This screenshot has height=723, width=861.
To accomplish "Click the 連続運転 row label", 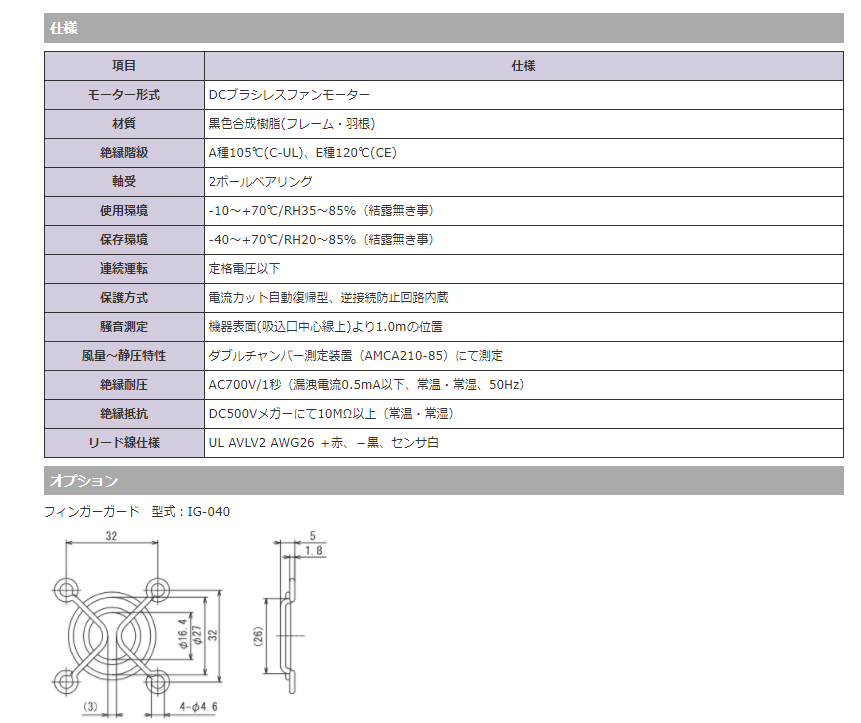I will click(x=124, y=269).
